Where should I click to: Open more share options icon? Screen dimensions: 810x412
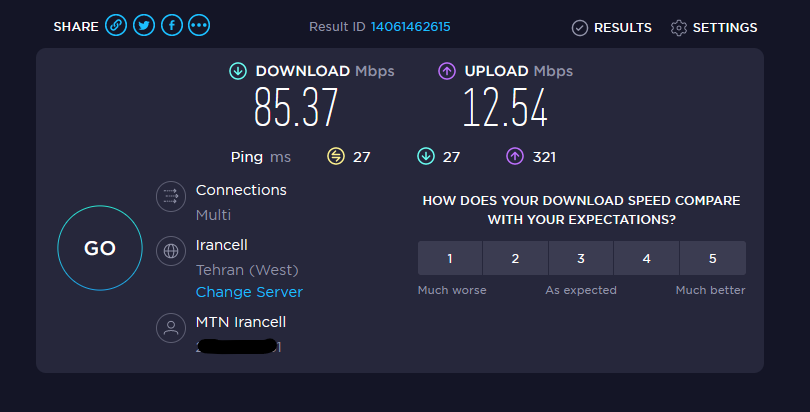tap(199, 25)
